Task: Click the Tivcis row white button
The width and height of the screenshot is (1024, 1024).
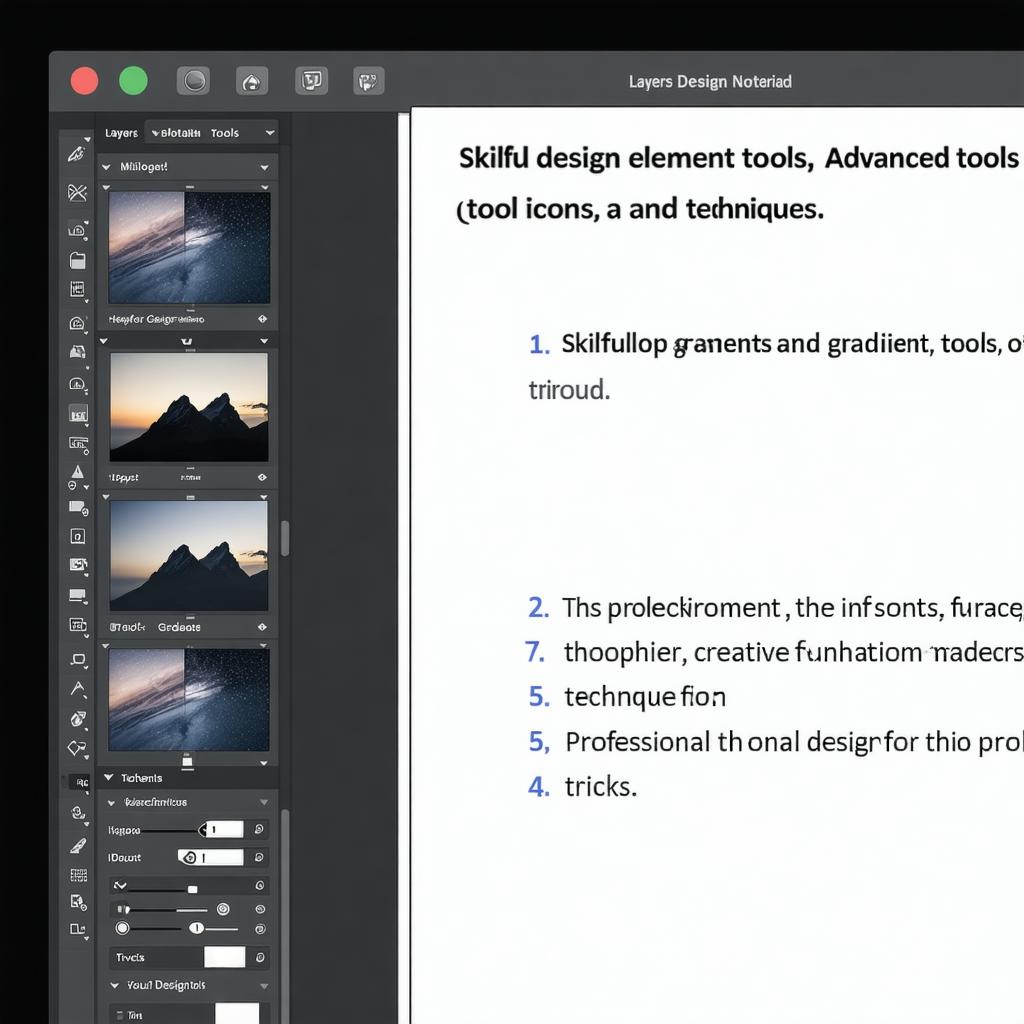Action: click(x=224, y=957)
